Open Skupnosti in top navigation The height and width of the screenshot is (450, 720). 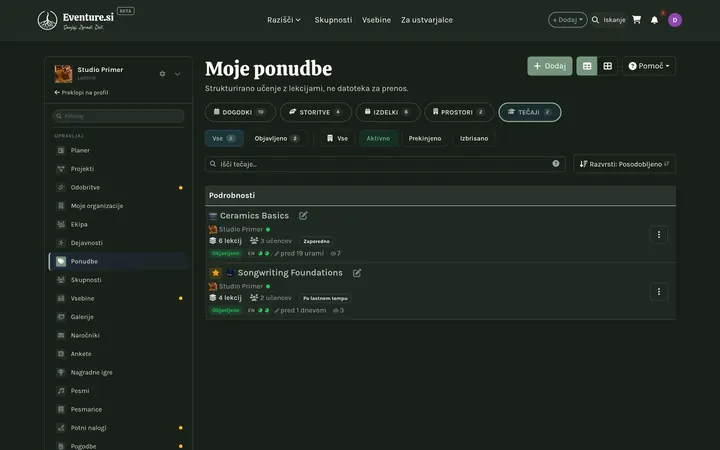point(333,20)
